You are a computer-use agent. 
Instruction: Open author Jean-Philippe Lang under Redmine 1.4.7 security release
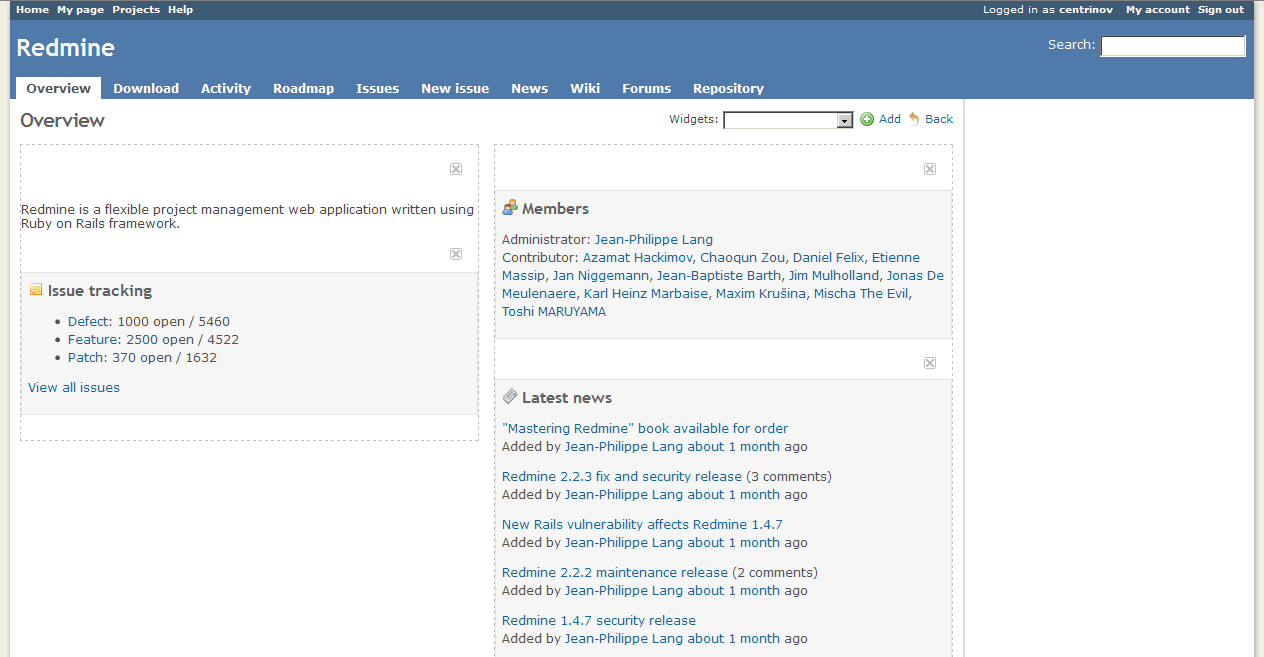click(x=624, y=639)
